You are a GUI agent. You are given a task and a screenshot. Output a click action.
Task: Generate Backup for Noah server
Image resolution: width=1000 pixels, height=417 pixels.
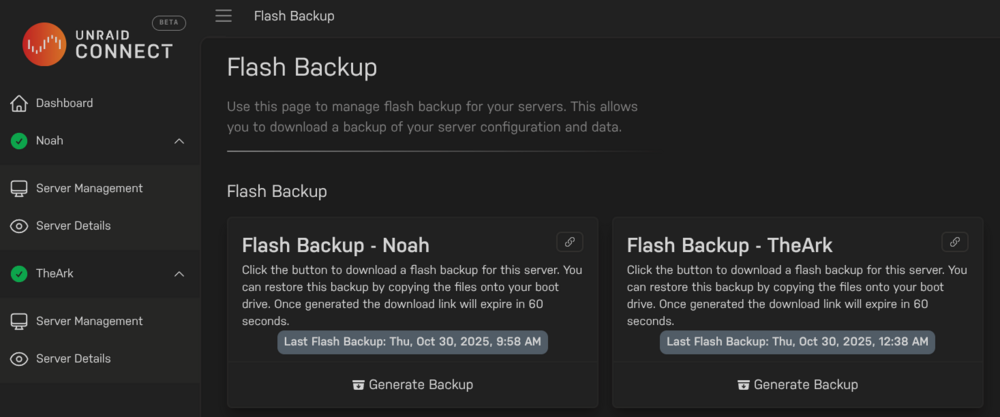coord(413,384)
